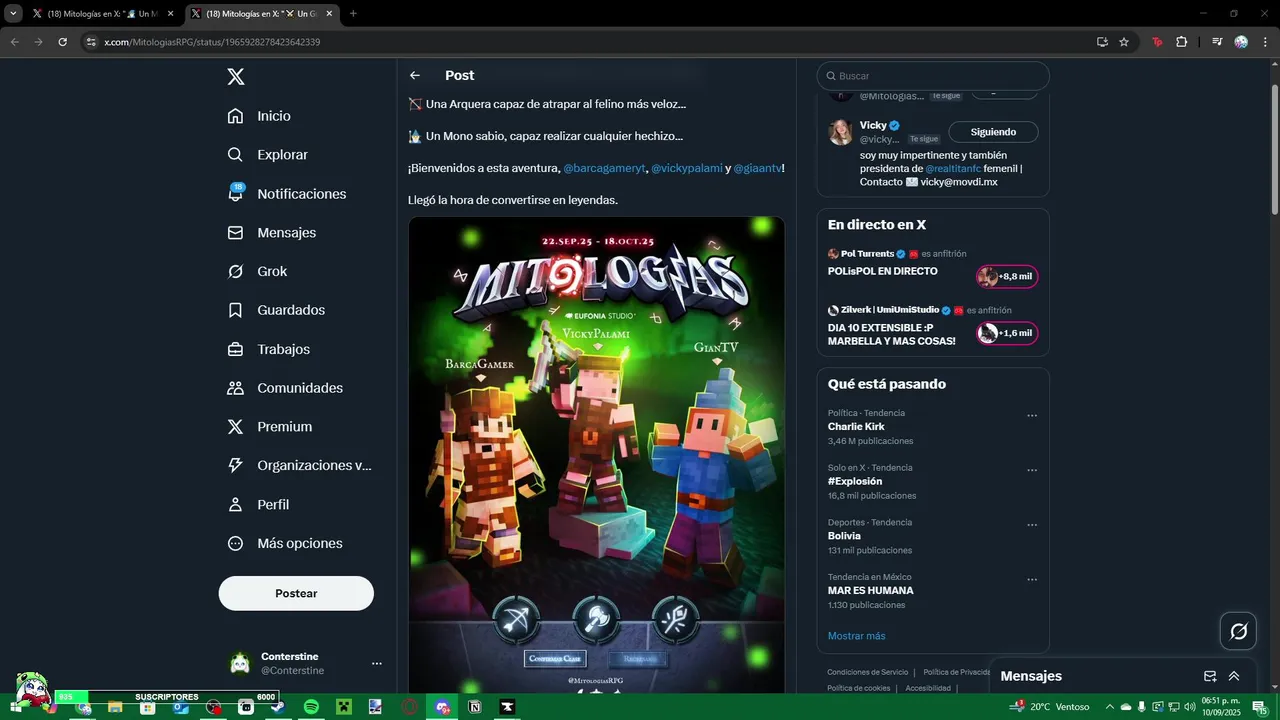This screenshot has width=1280, height=720.
Task: Open Perfil in the sidebar
Action: (258, 504)
